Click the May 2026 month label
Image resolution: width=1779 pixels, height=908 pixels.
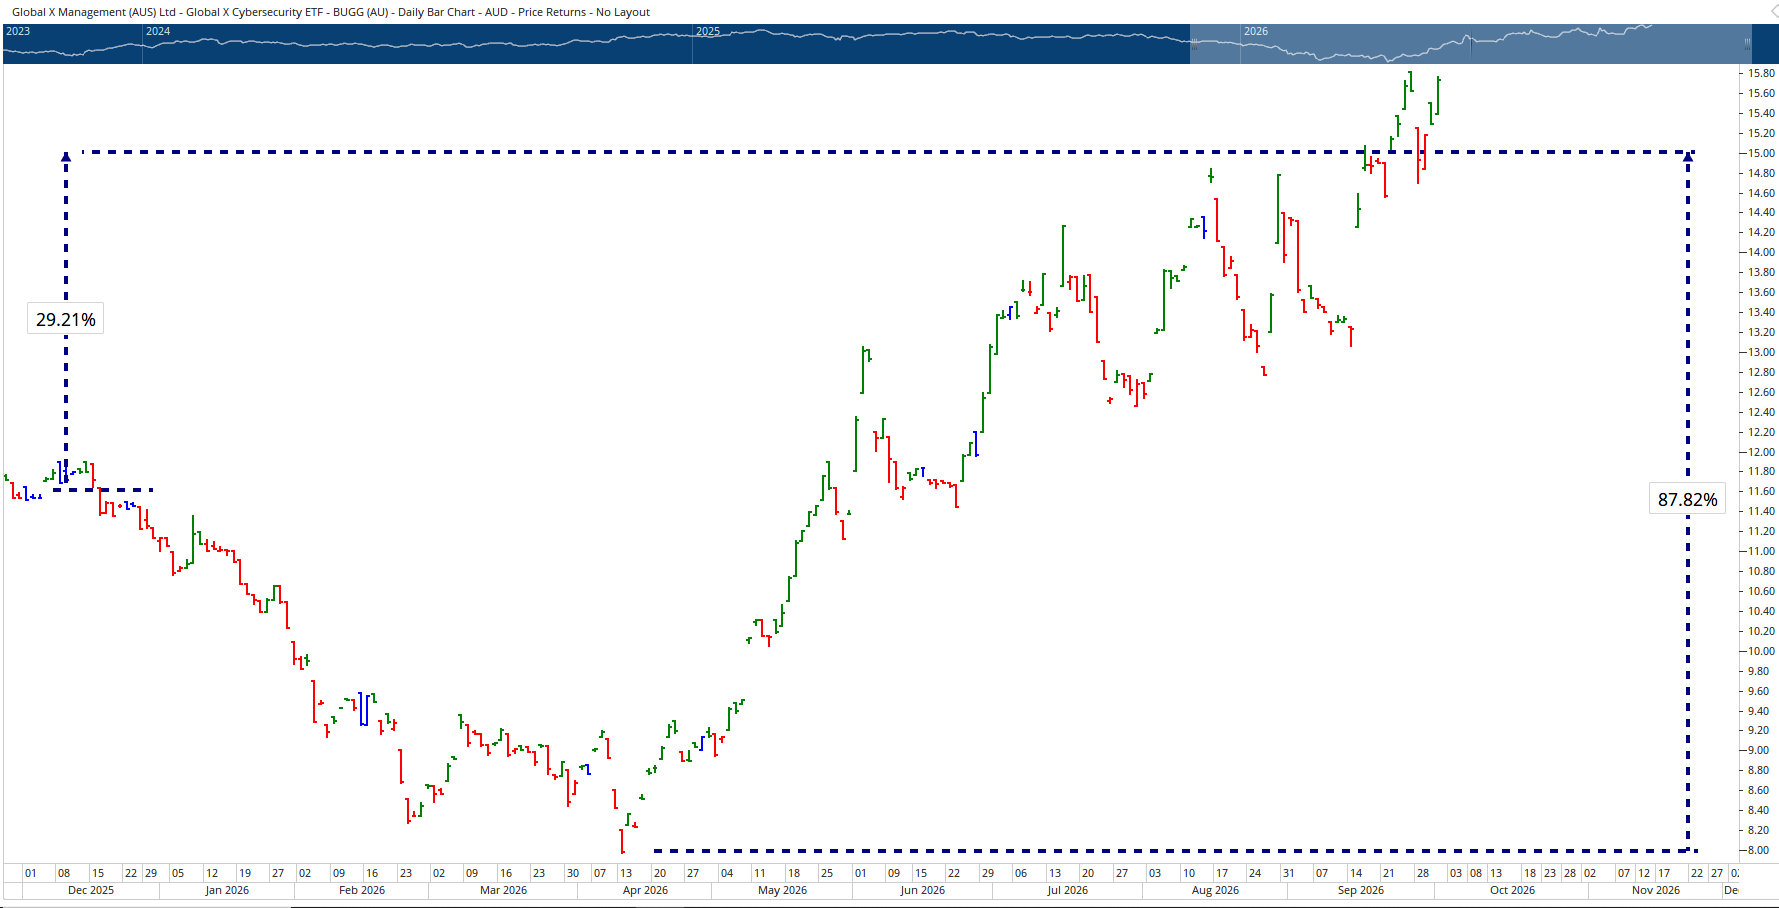(x=782, y=890)
